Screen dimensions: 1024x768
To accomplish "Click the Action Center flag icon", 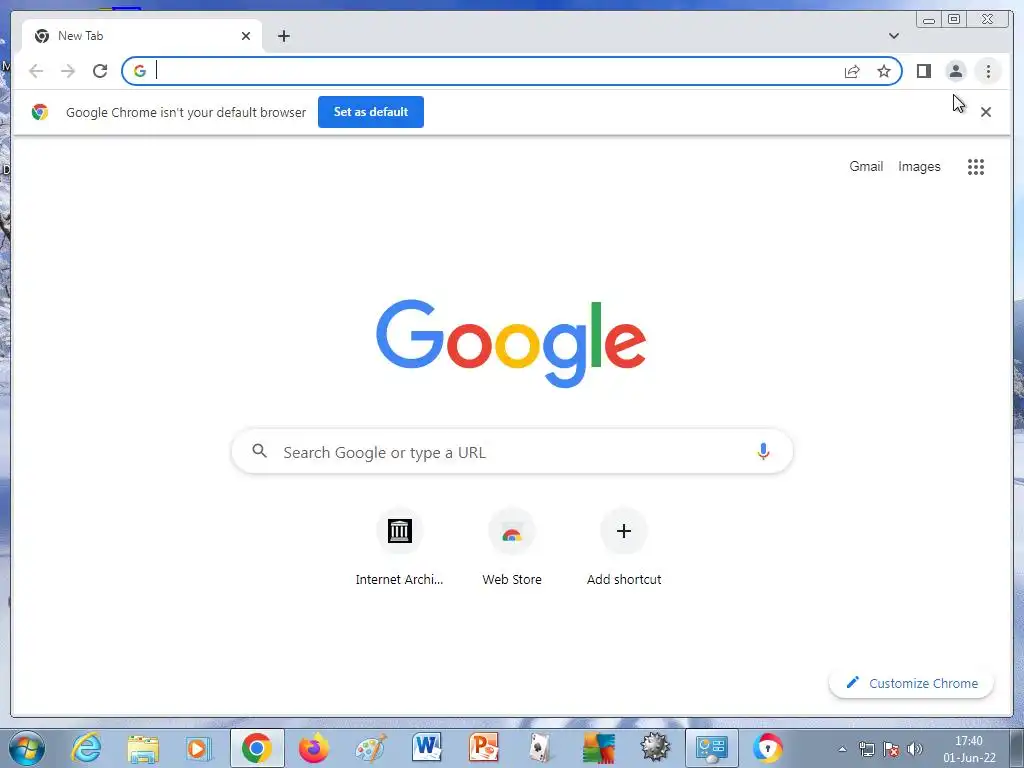I will pos(891,749).
